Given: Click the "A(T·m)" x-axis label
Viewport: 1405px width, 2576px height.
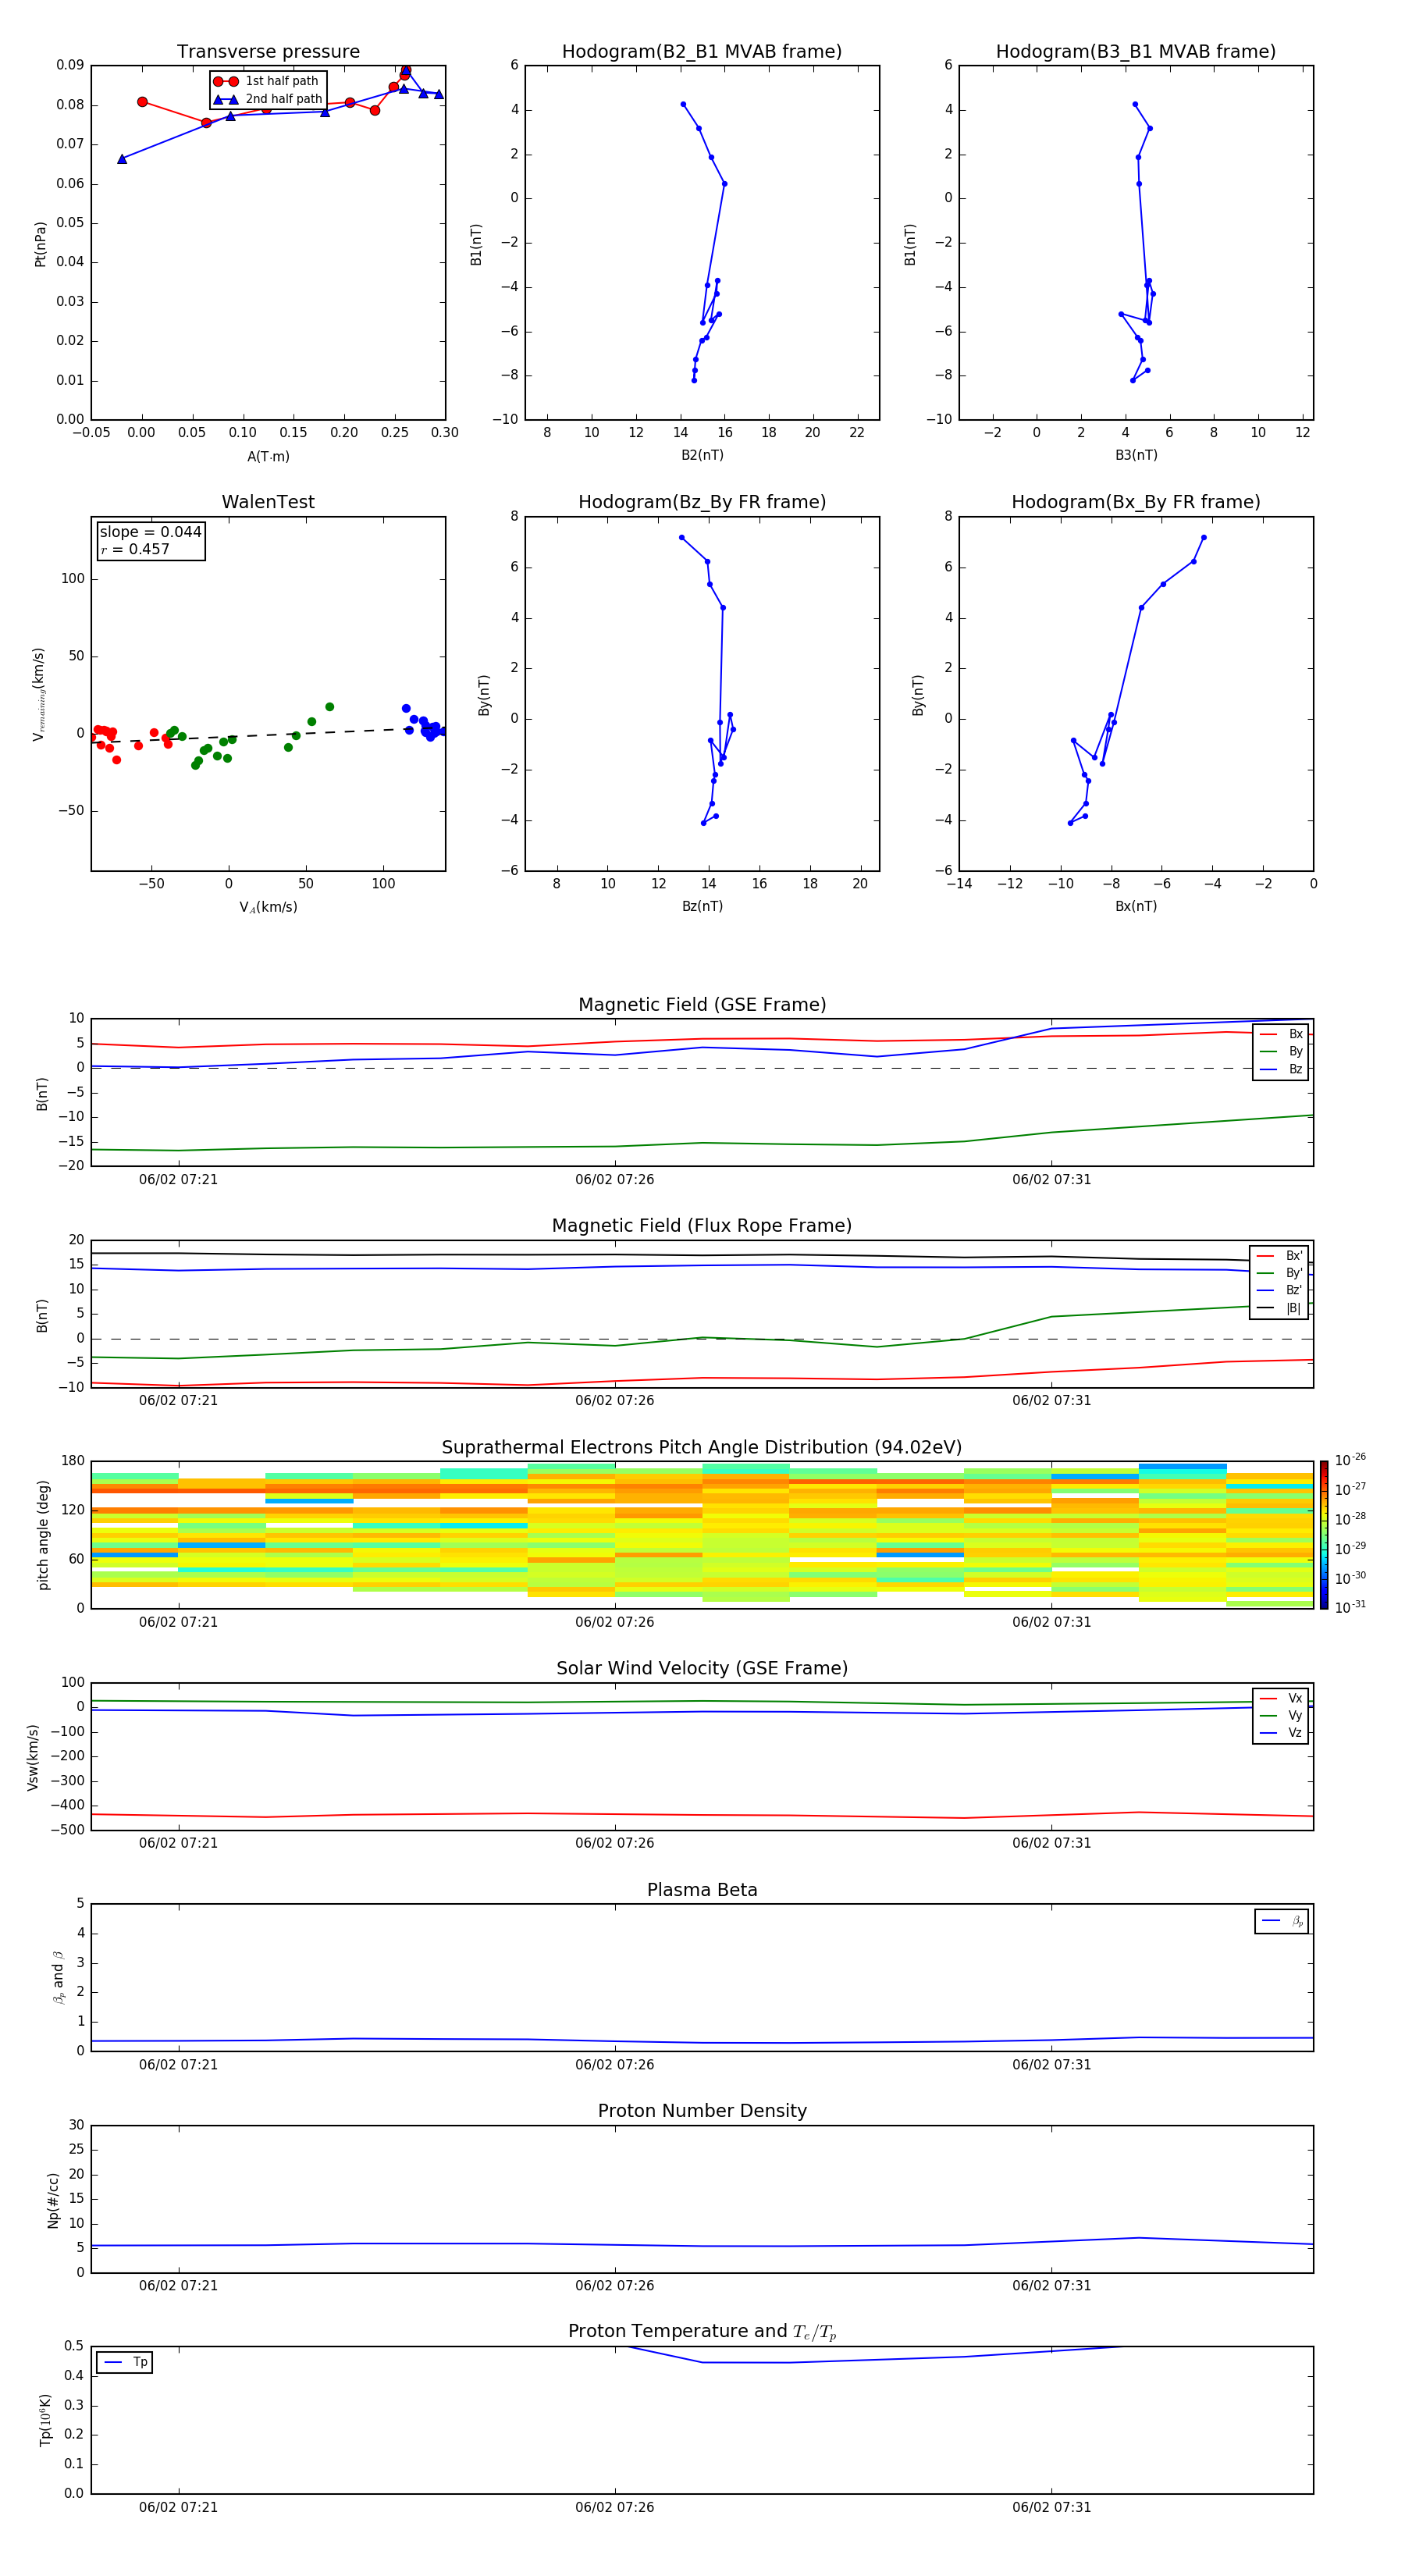Looking at the screenshot, I should (268, 457).
